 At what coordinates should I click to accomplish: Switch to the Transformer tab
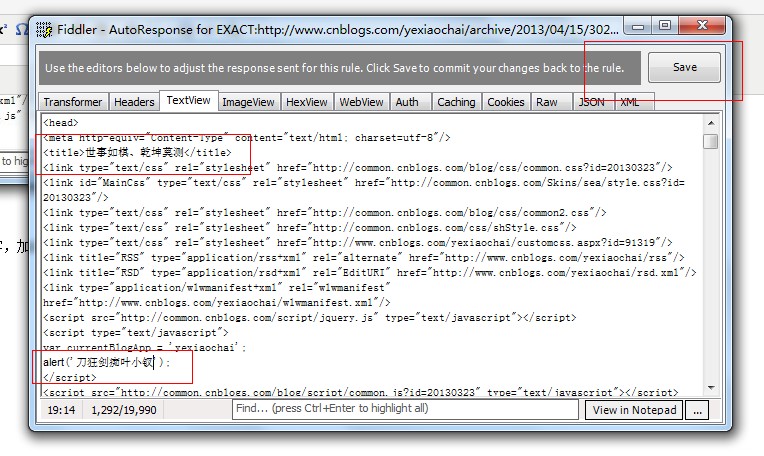[73, 102]
